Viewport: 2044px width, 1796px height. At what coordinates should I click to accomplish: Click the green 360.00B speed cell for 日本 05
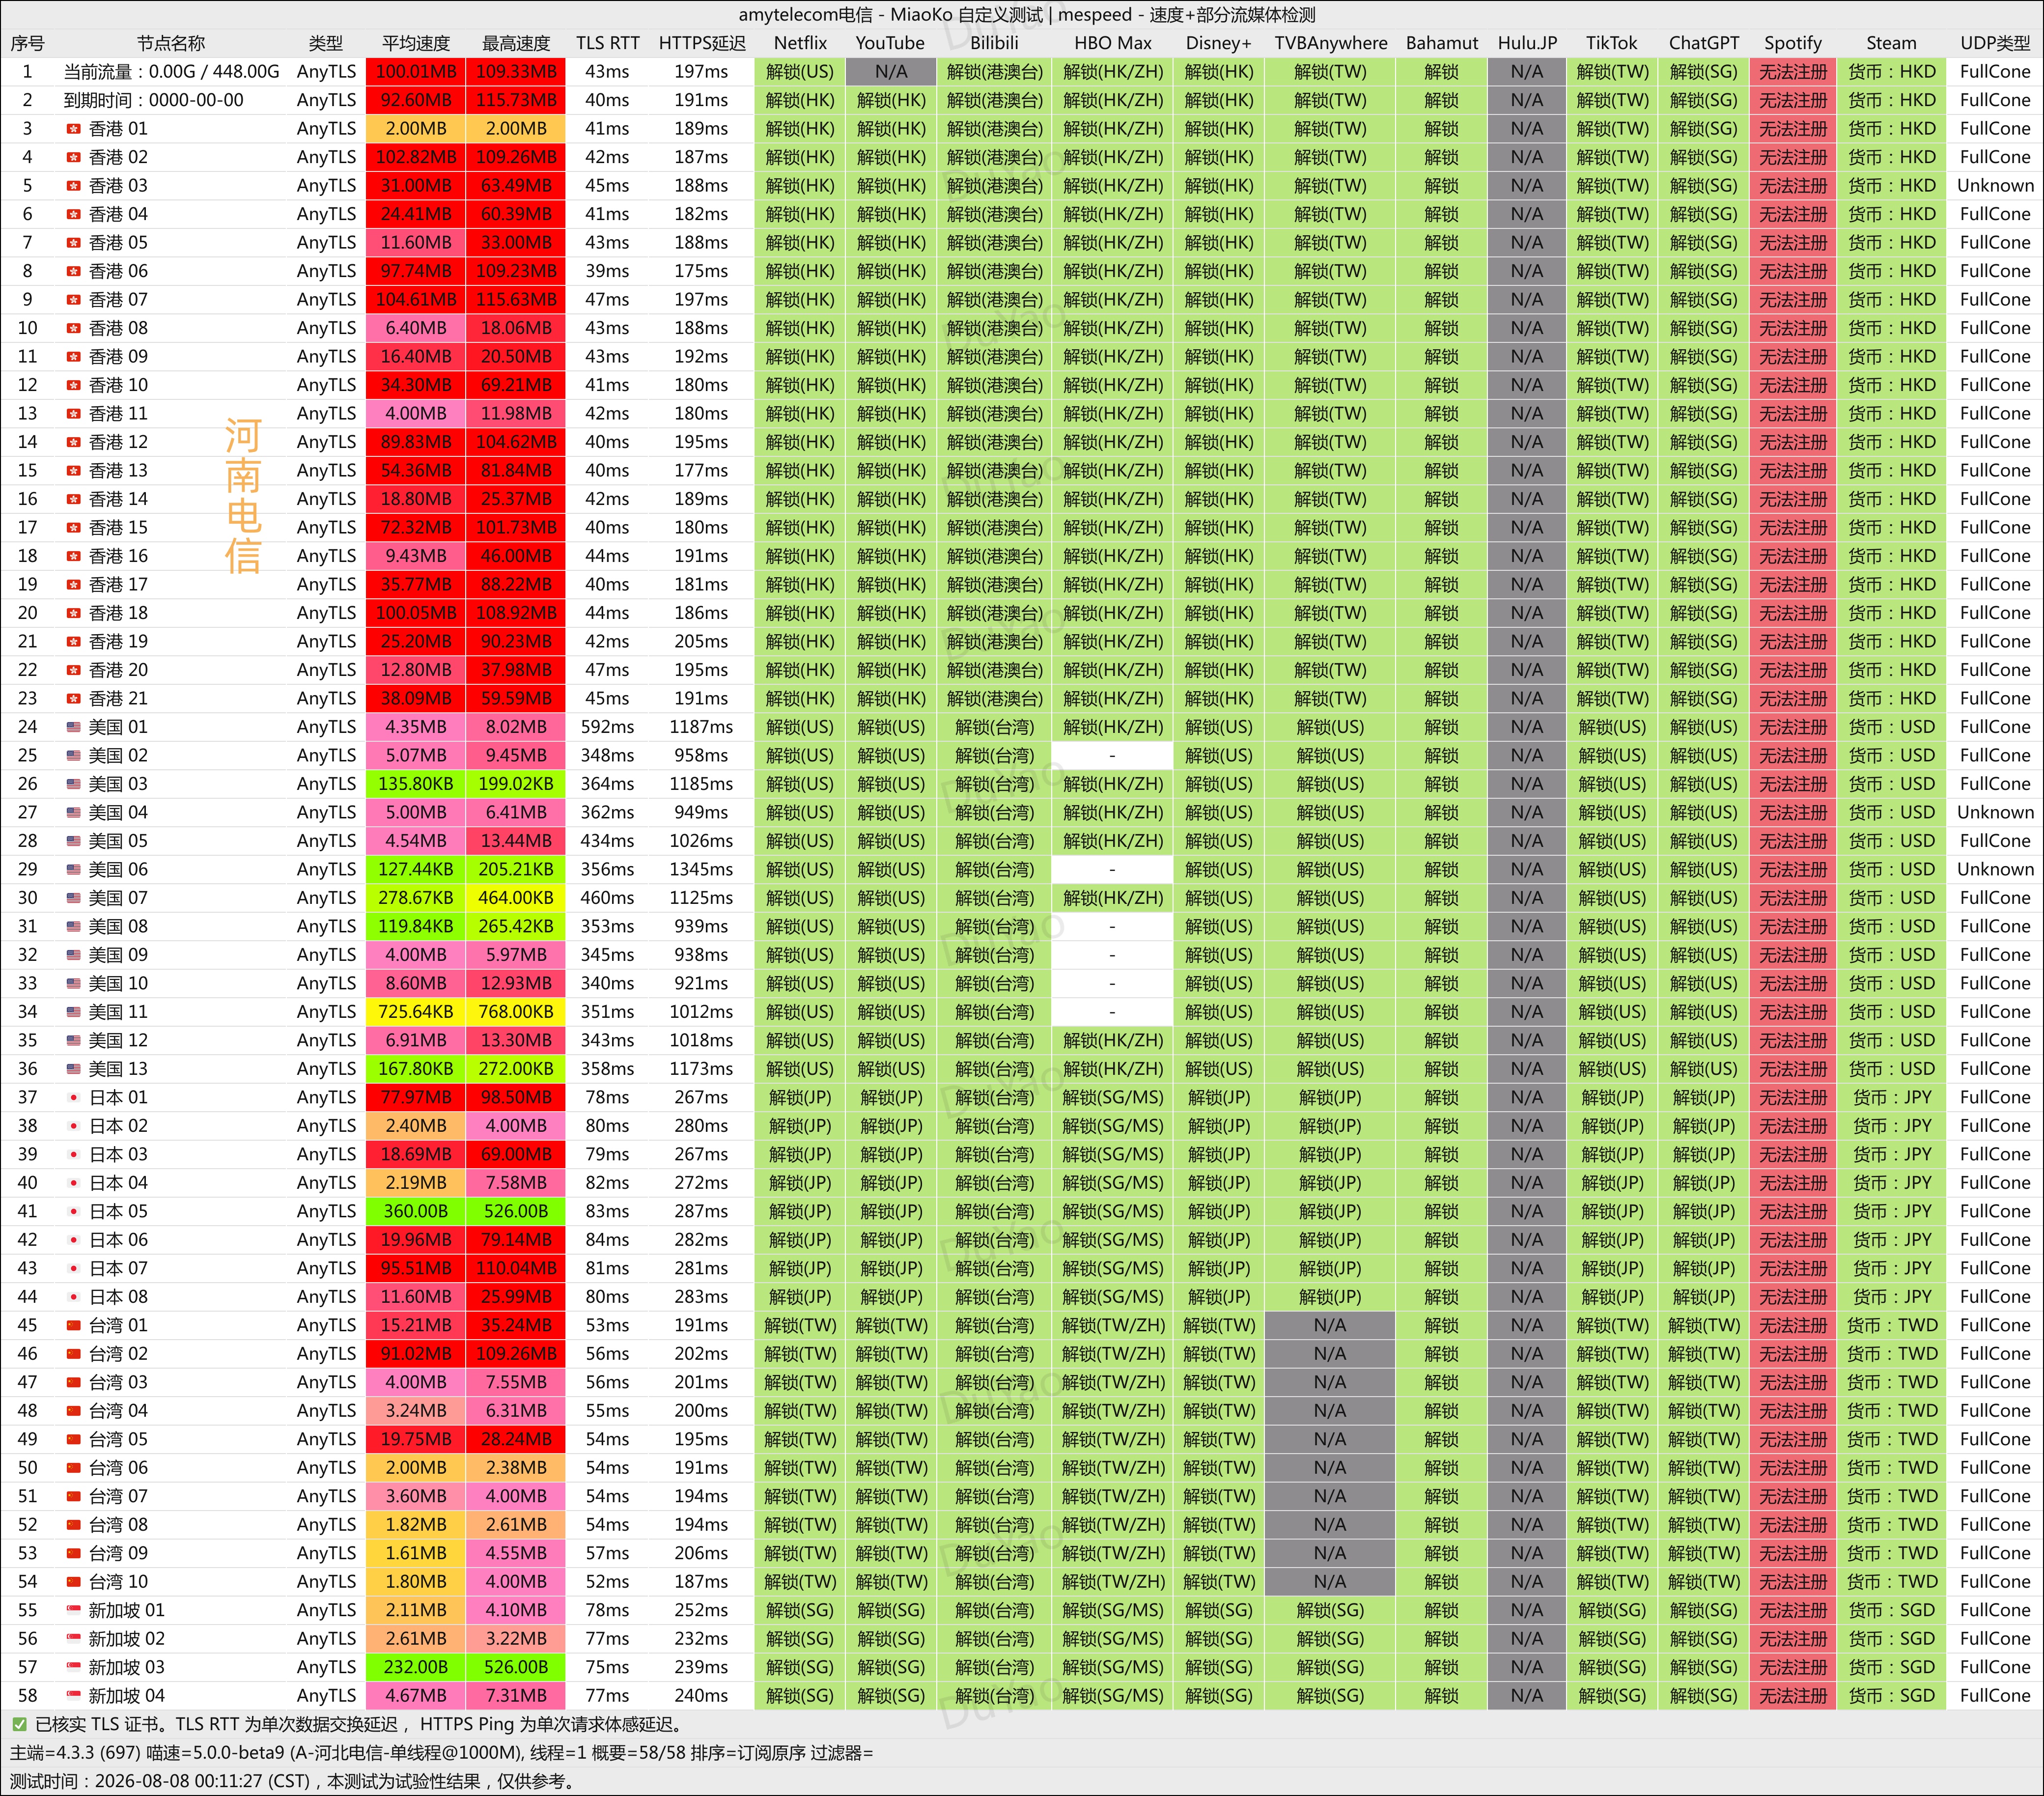coord(416,1212)
